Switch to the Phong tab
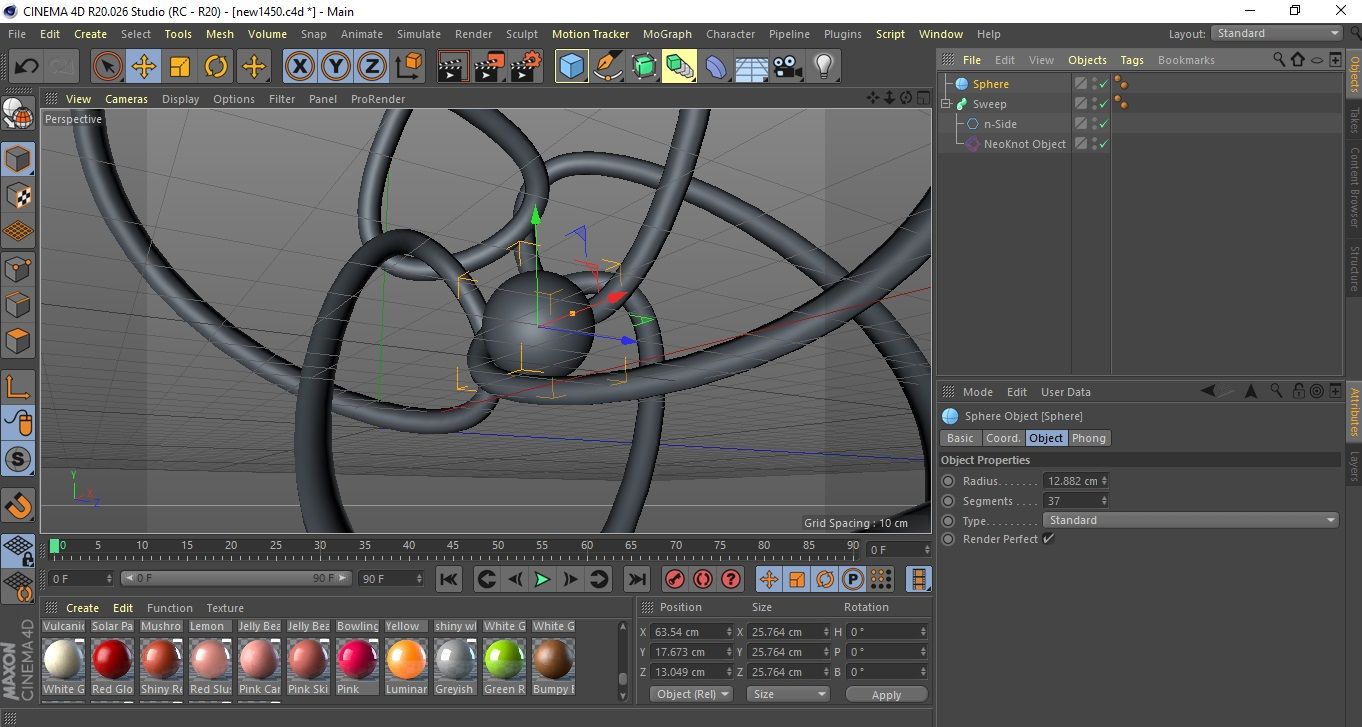Screen dimensions: 1362x727 (1089, 438)
